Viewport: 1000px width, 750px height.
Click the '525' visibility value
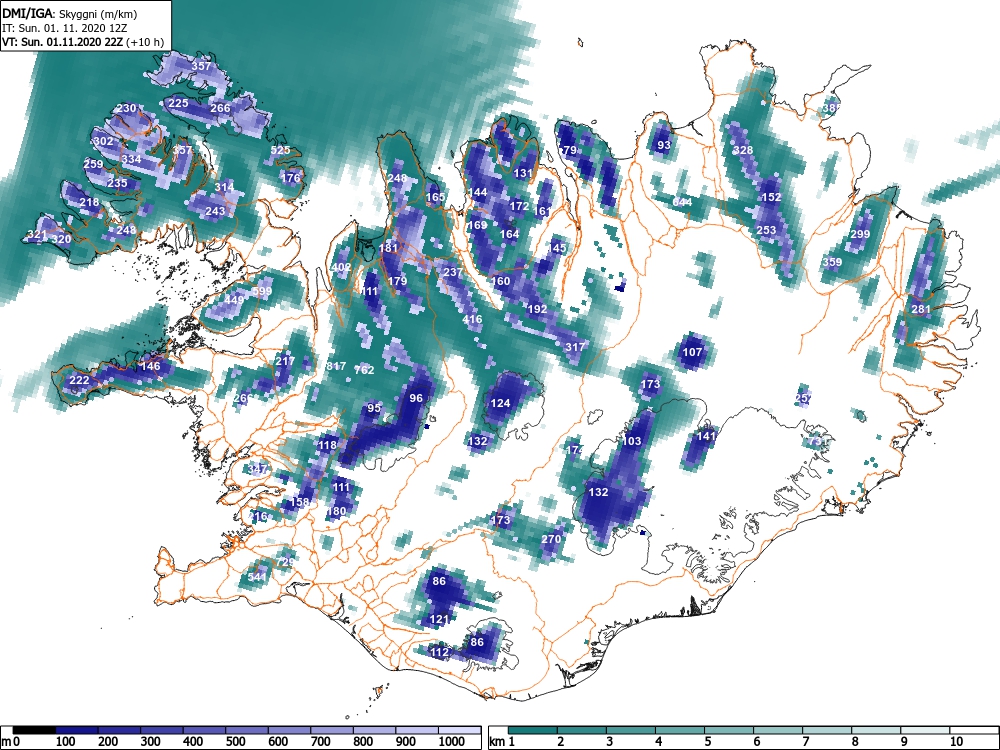click(280, 151)
